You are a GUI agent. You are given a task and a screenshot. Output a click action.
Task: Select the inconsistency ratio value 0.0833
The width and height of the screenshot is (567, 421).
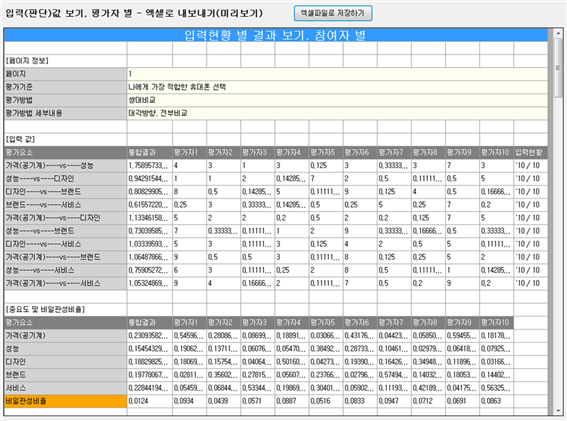pyautogui.click(x=360, y=401)
